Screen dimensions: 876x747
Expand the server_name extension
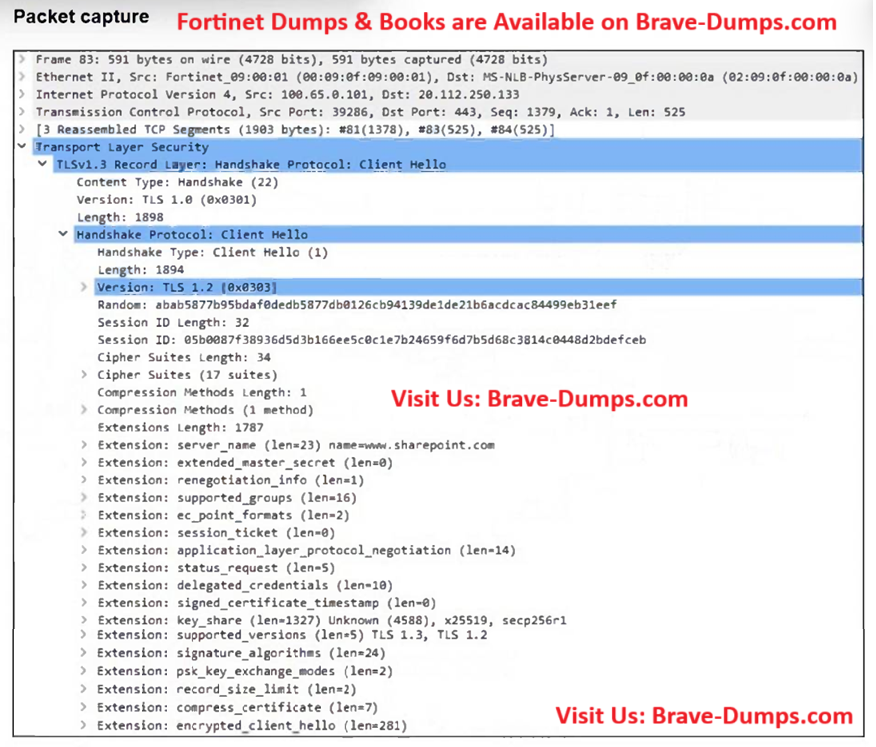tap(85, 445)
